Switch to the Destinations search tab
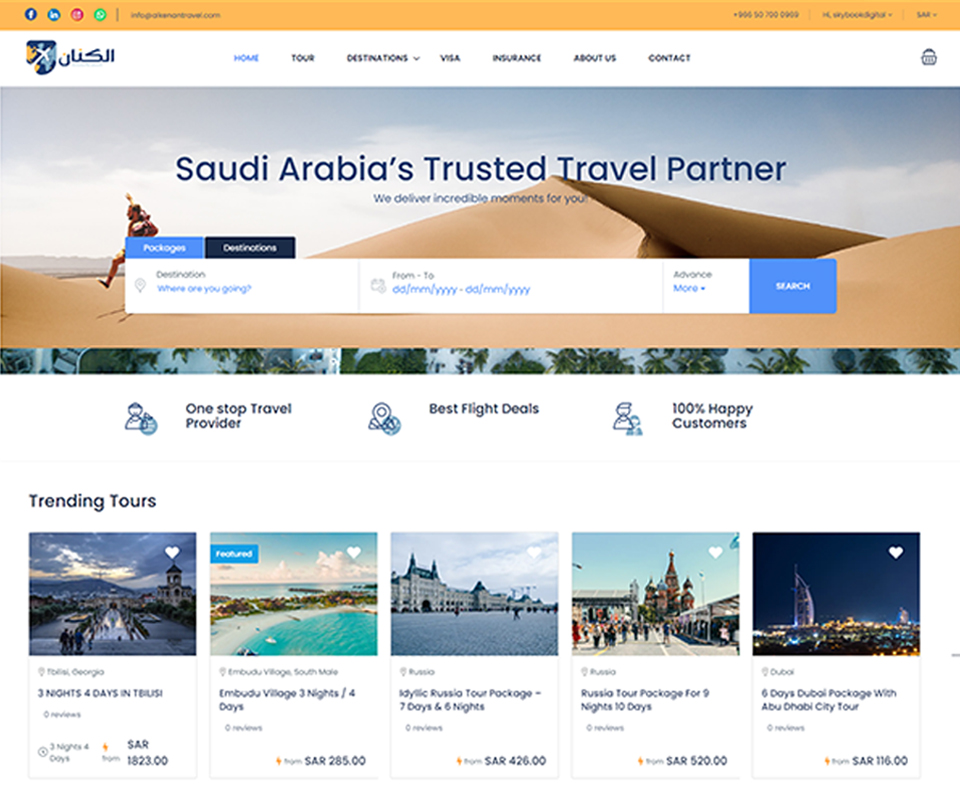960x800 pixels. (250, 248)
